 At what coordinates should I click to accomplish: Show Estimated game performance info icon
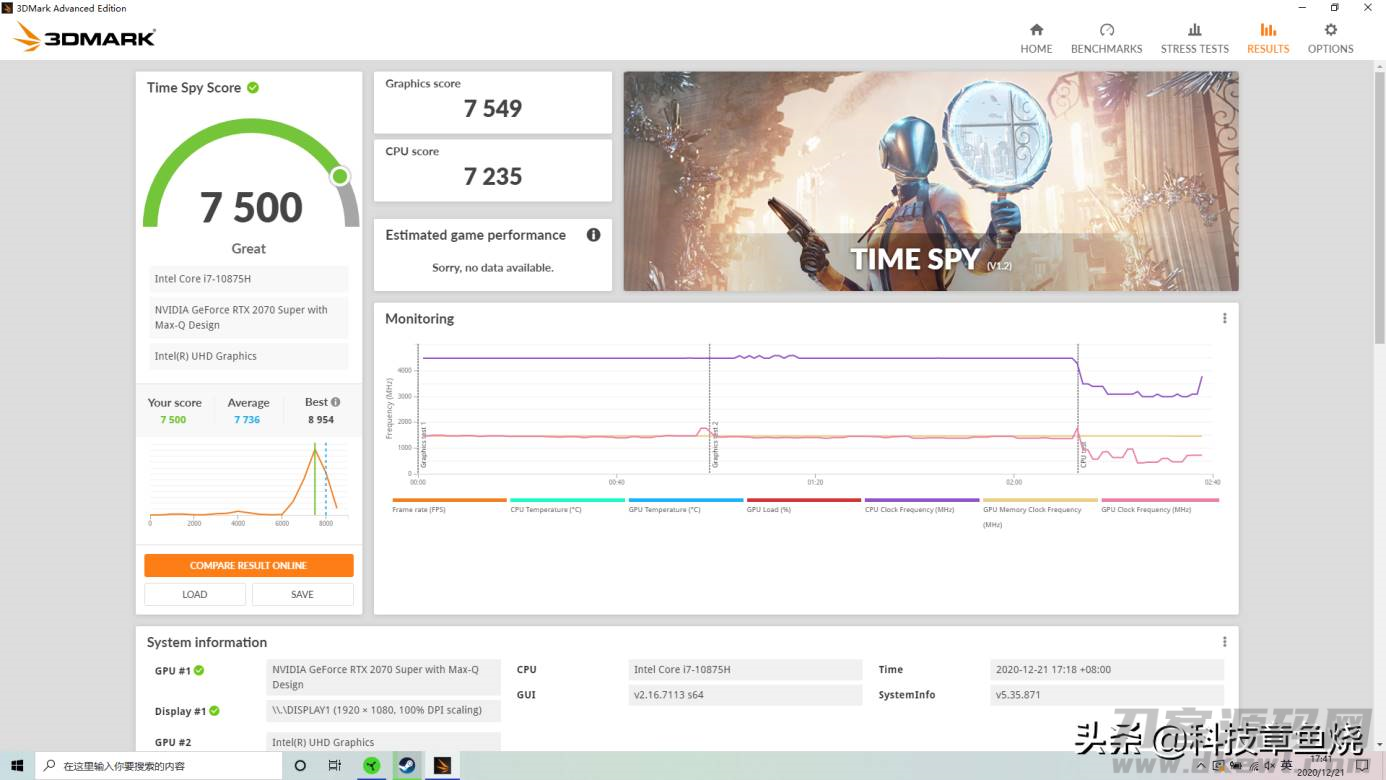(593, 235)
